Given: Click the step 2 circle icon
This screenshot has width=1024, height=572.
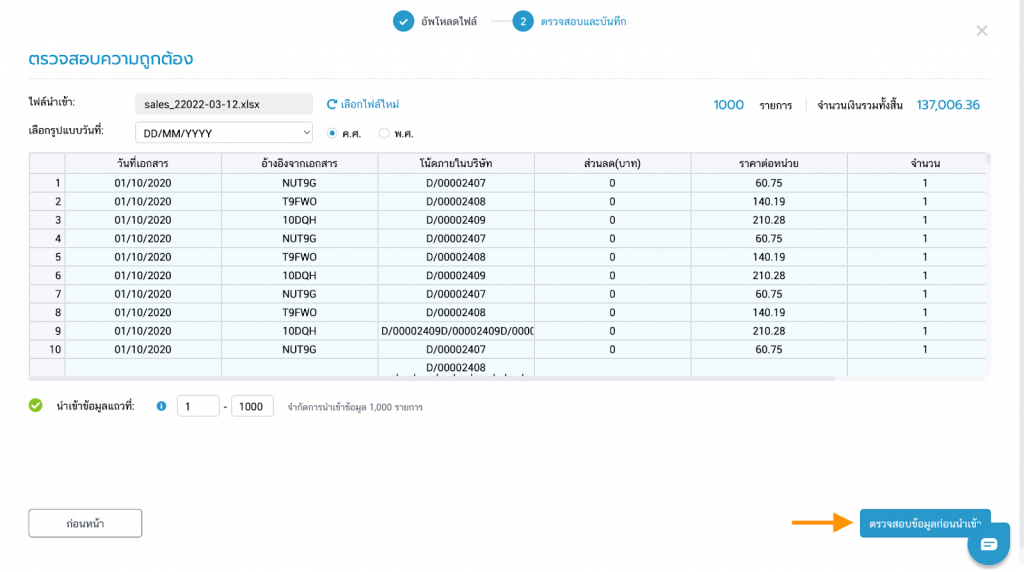Looking at the screenshot, I should pyautogui.click(x=522, y=21).
